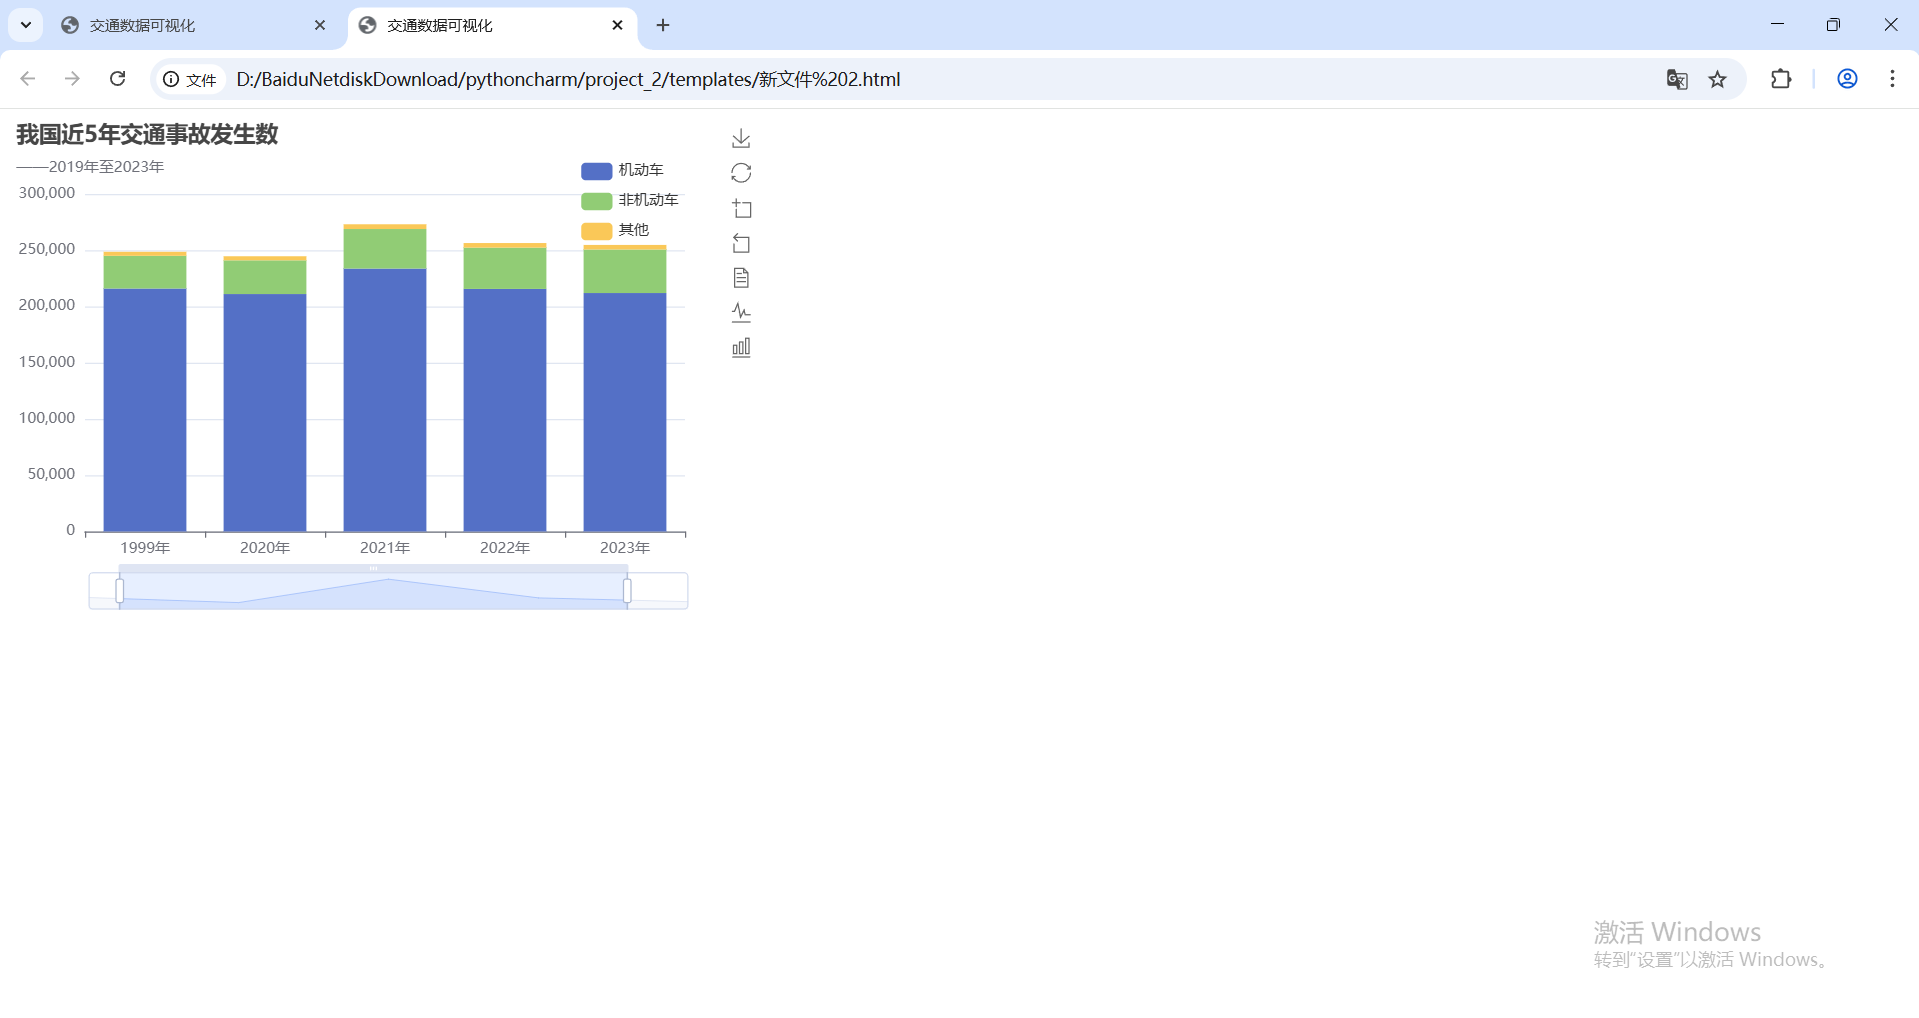Select the second active 交通数据可视化 tab
Screen dimensions: 1919x1018
point(492,25)
